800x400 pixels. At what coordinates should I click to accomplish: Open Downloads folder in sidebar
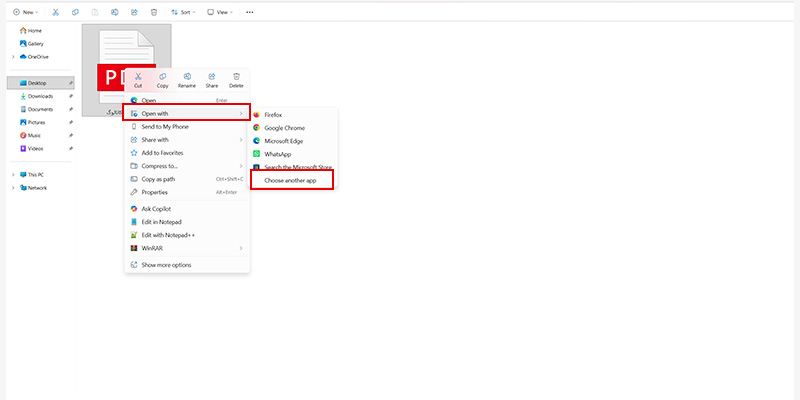(x=41, y=96)
